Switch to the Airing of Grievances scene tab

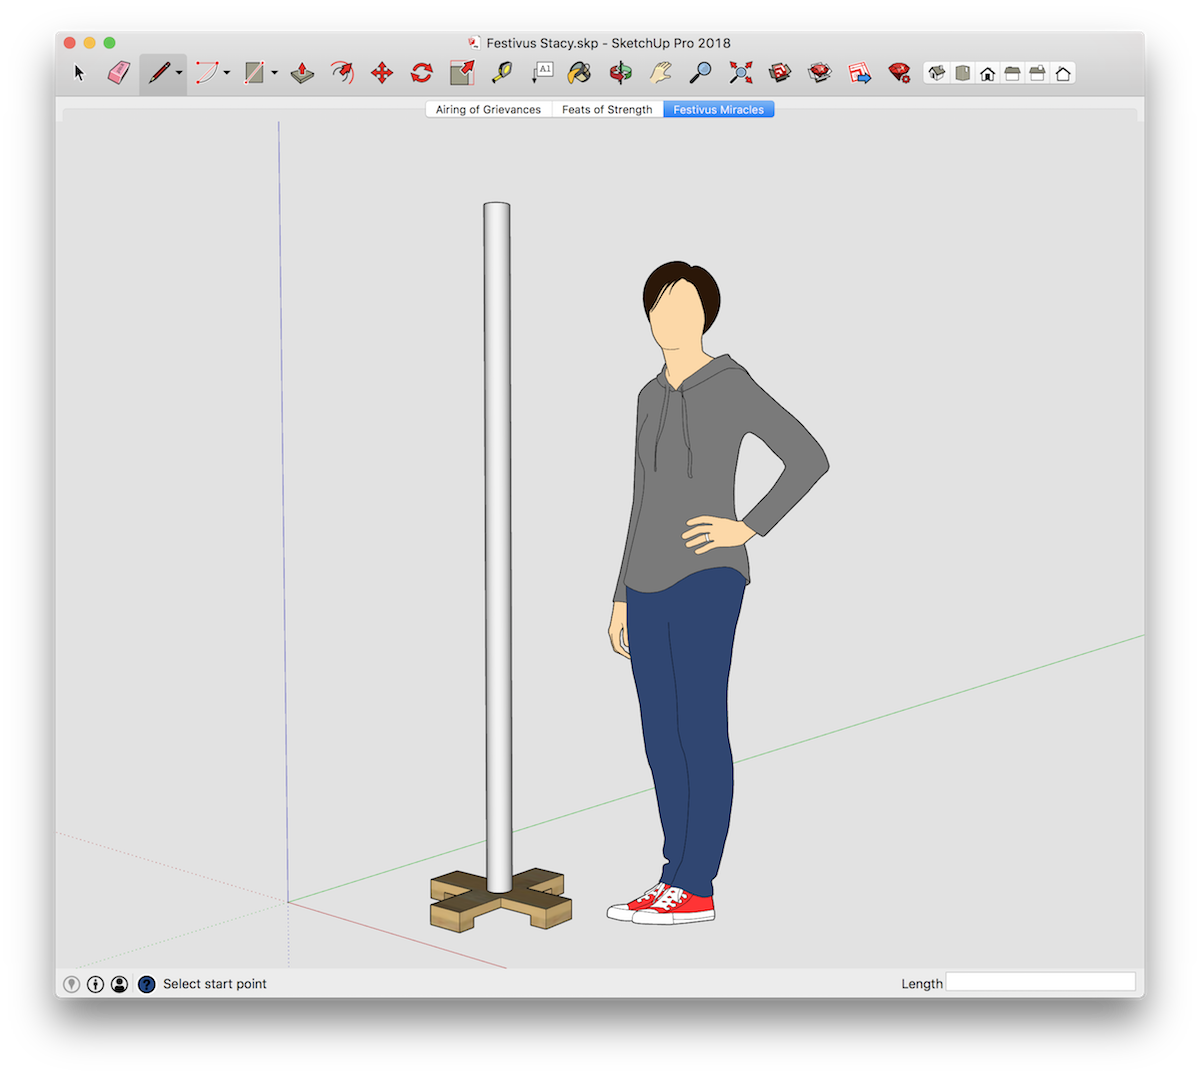487,109
